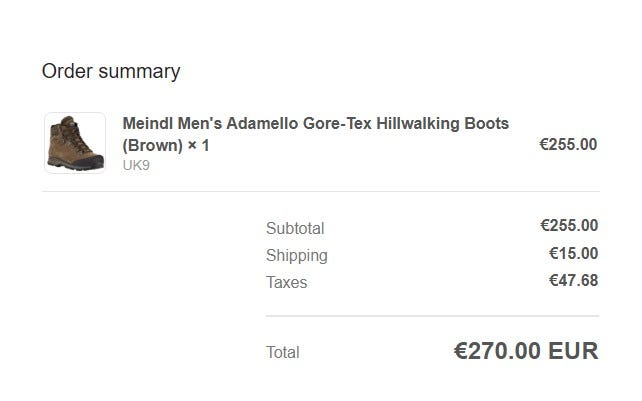
Task: Select the shipping cost €15.00
Action: 573,254
